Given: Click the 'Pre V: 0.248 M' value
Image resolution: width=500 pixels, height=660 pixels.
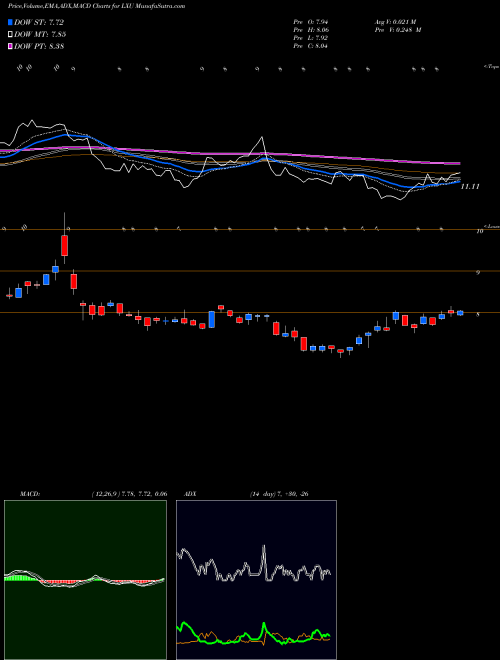Looking at the screenshot, I should coord(399,30).
